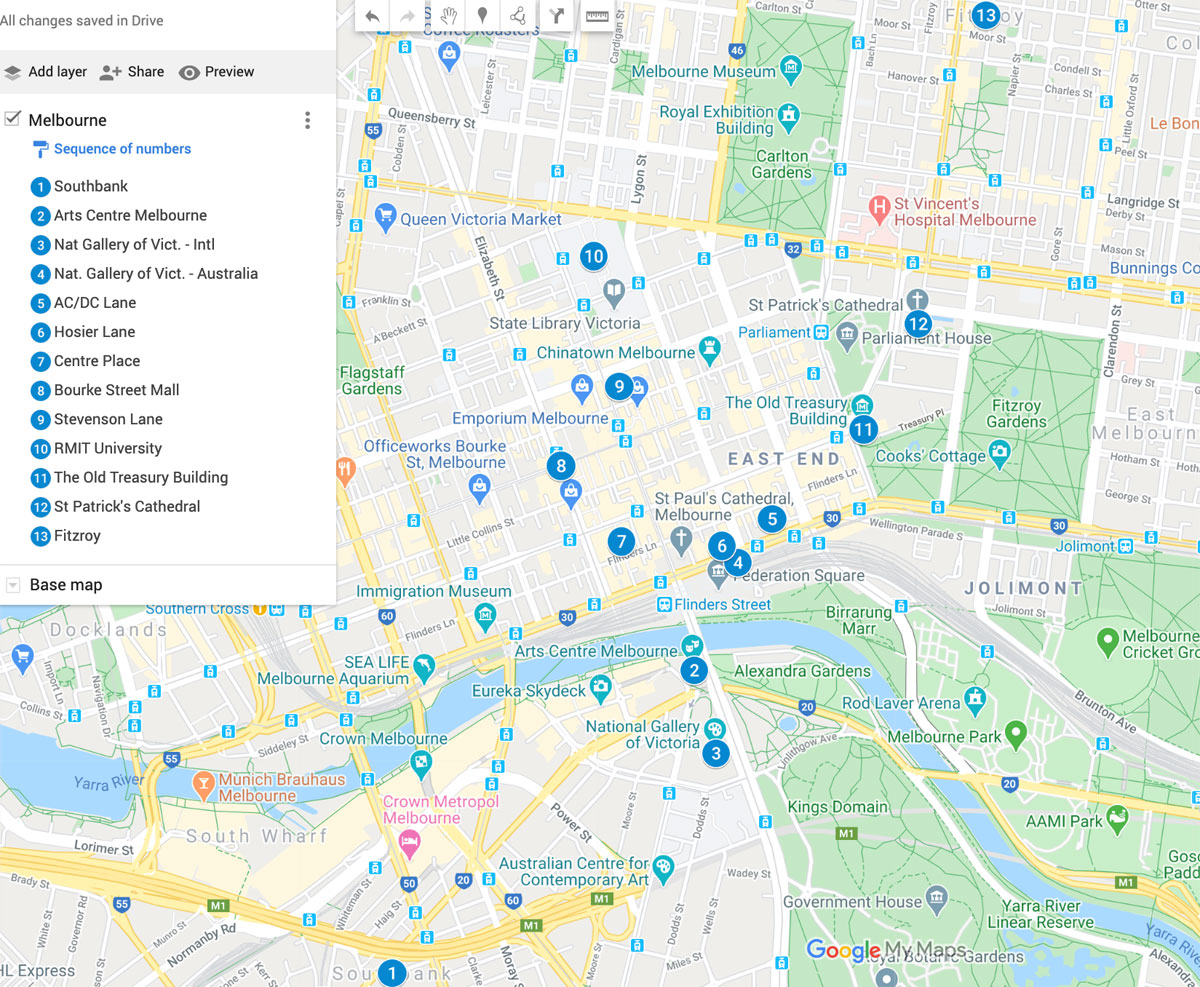Select Nat. Gallery of Vict. - Australia item
The width and height of the screenshot is (1200, 987).
coord(156,273)
